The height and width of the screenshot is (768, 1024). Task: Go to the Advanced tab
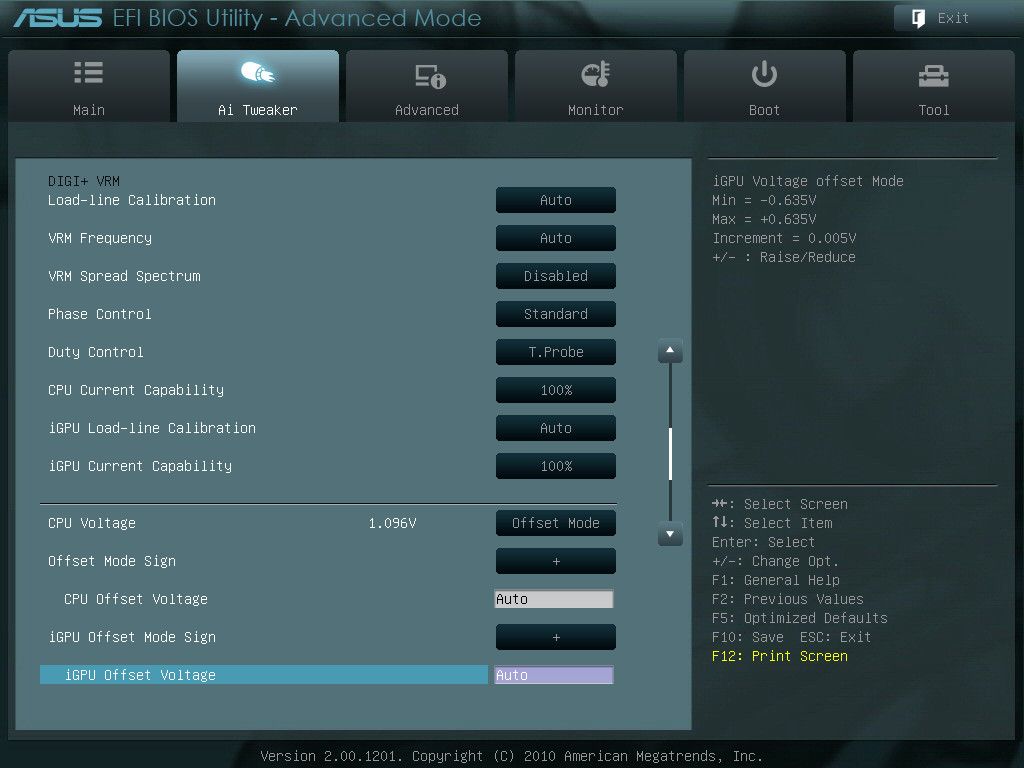[x=427, y=86]
